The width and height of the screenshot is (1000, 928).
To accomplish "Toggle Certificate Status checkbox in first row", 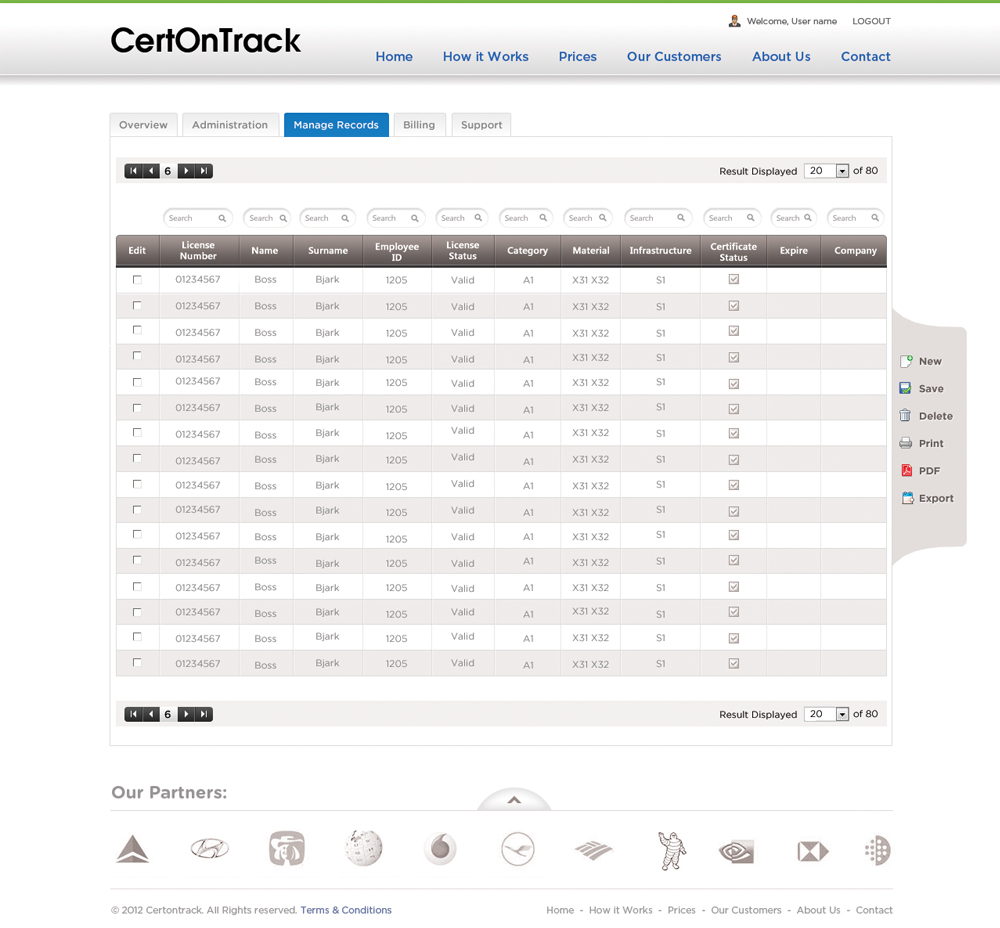I will [x=734, y=279].
